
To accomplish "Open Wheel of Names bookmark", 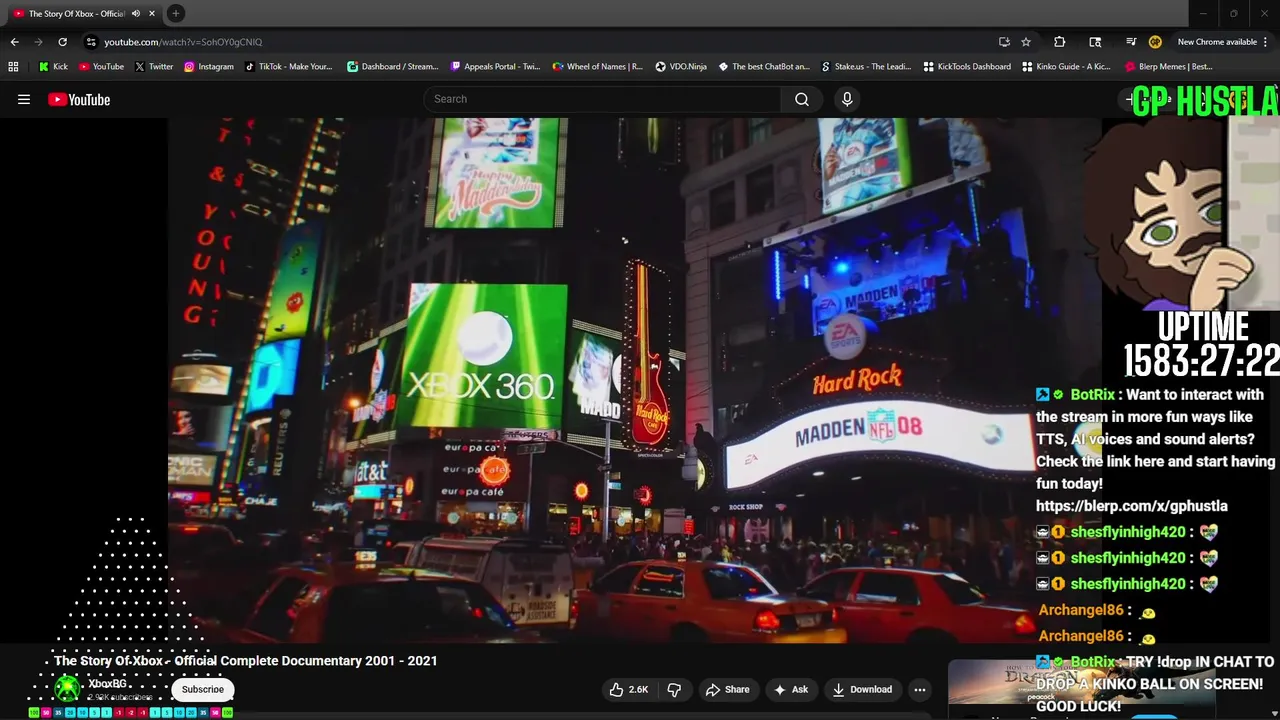I will [x=598, y=67].
